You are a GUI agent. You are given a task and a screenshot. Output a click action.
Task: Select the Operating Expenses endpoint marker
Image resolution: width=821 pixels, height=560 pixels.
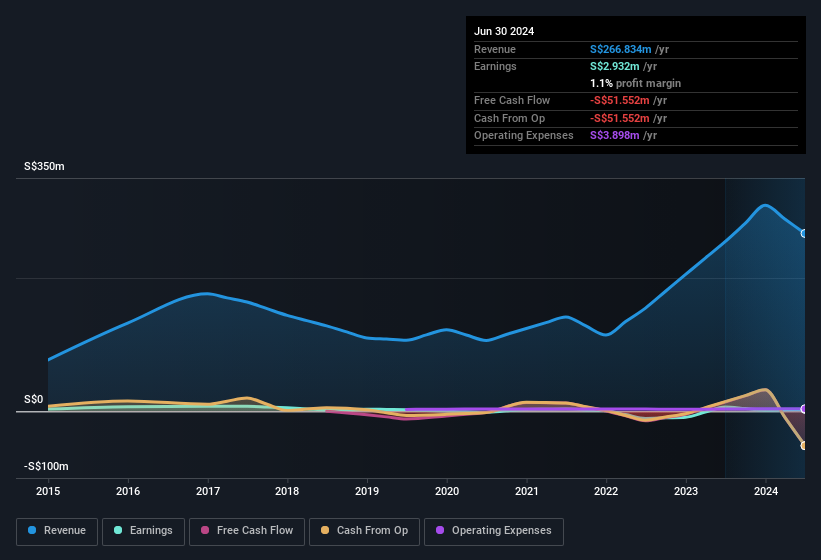(x=804, y=409)
